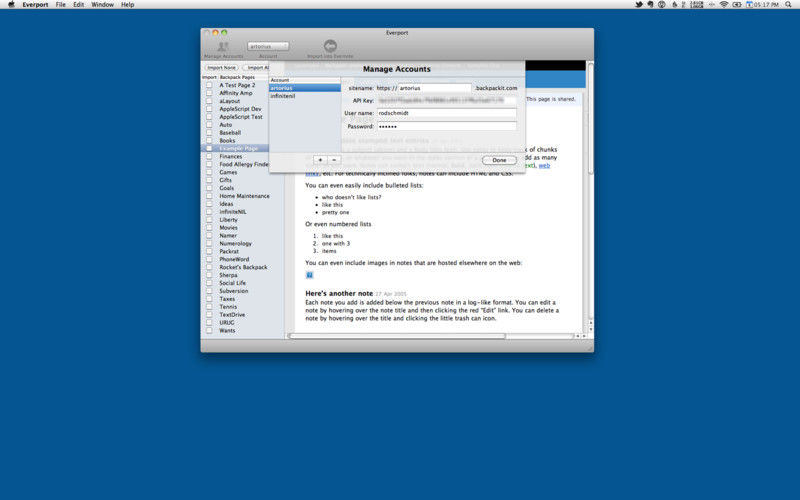Click the User name field

446,113
